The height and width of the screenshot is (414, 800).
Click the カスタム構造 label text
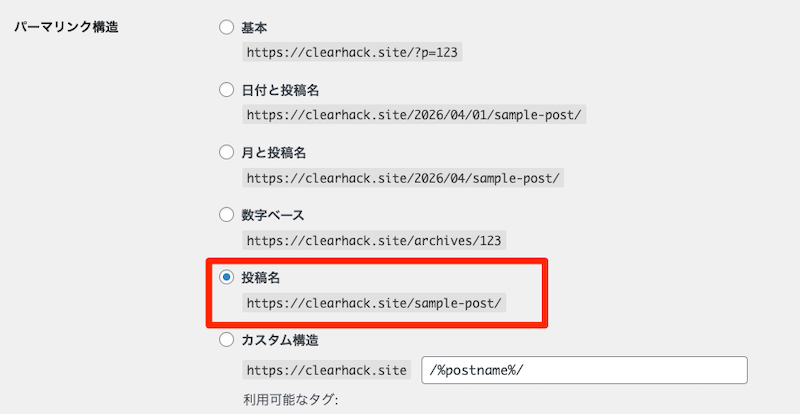280,340
